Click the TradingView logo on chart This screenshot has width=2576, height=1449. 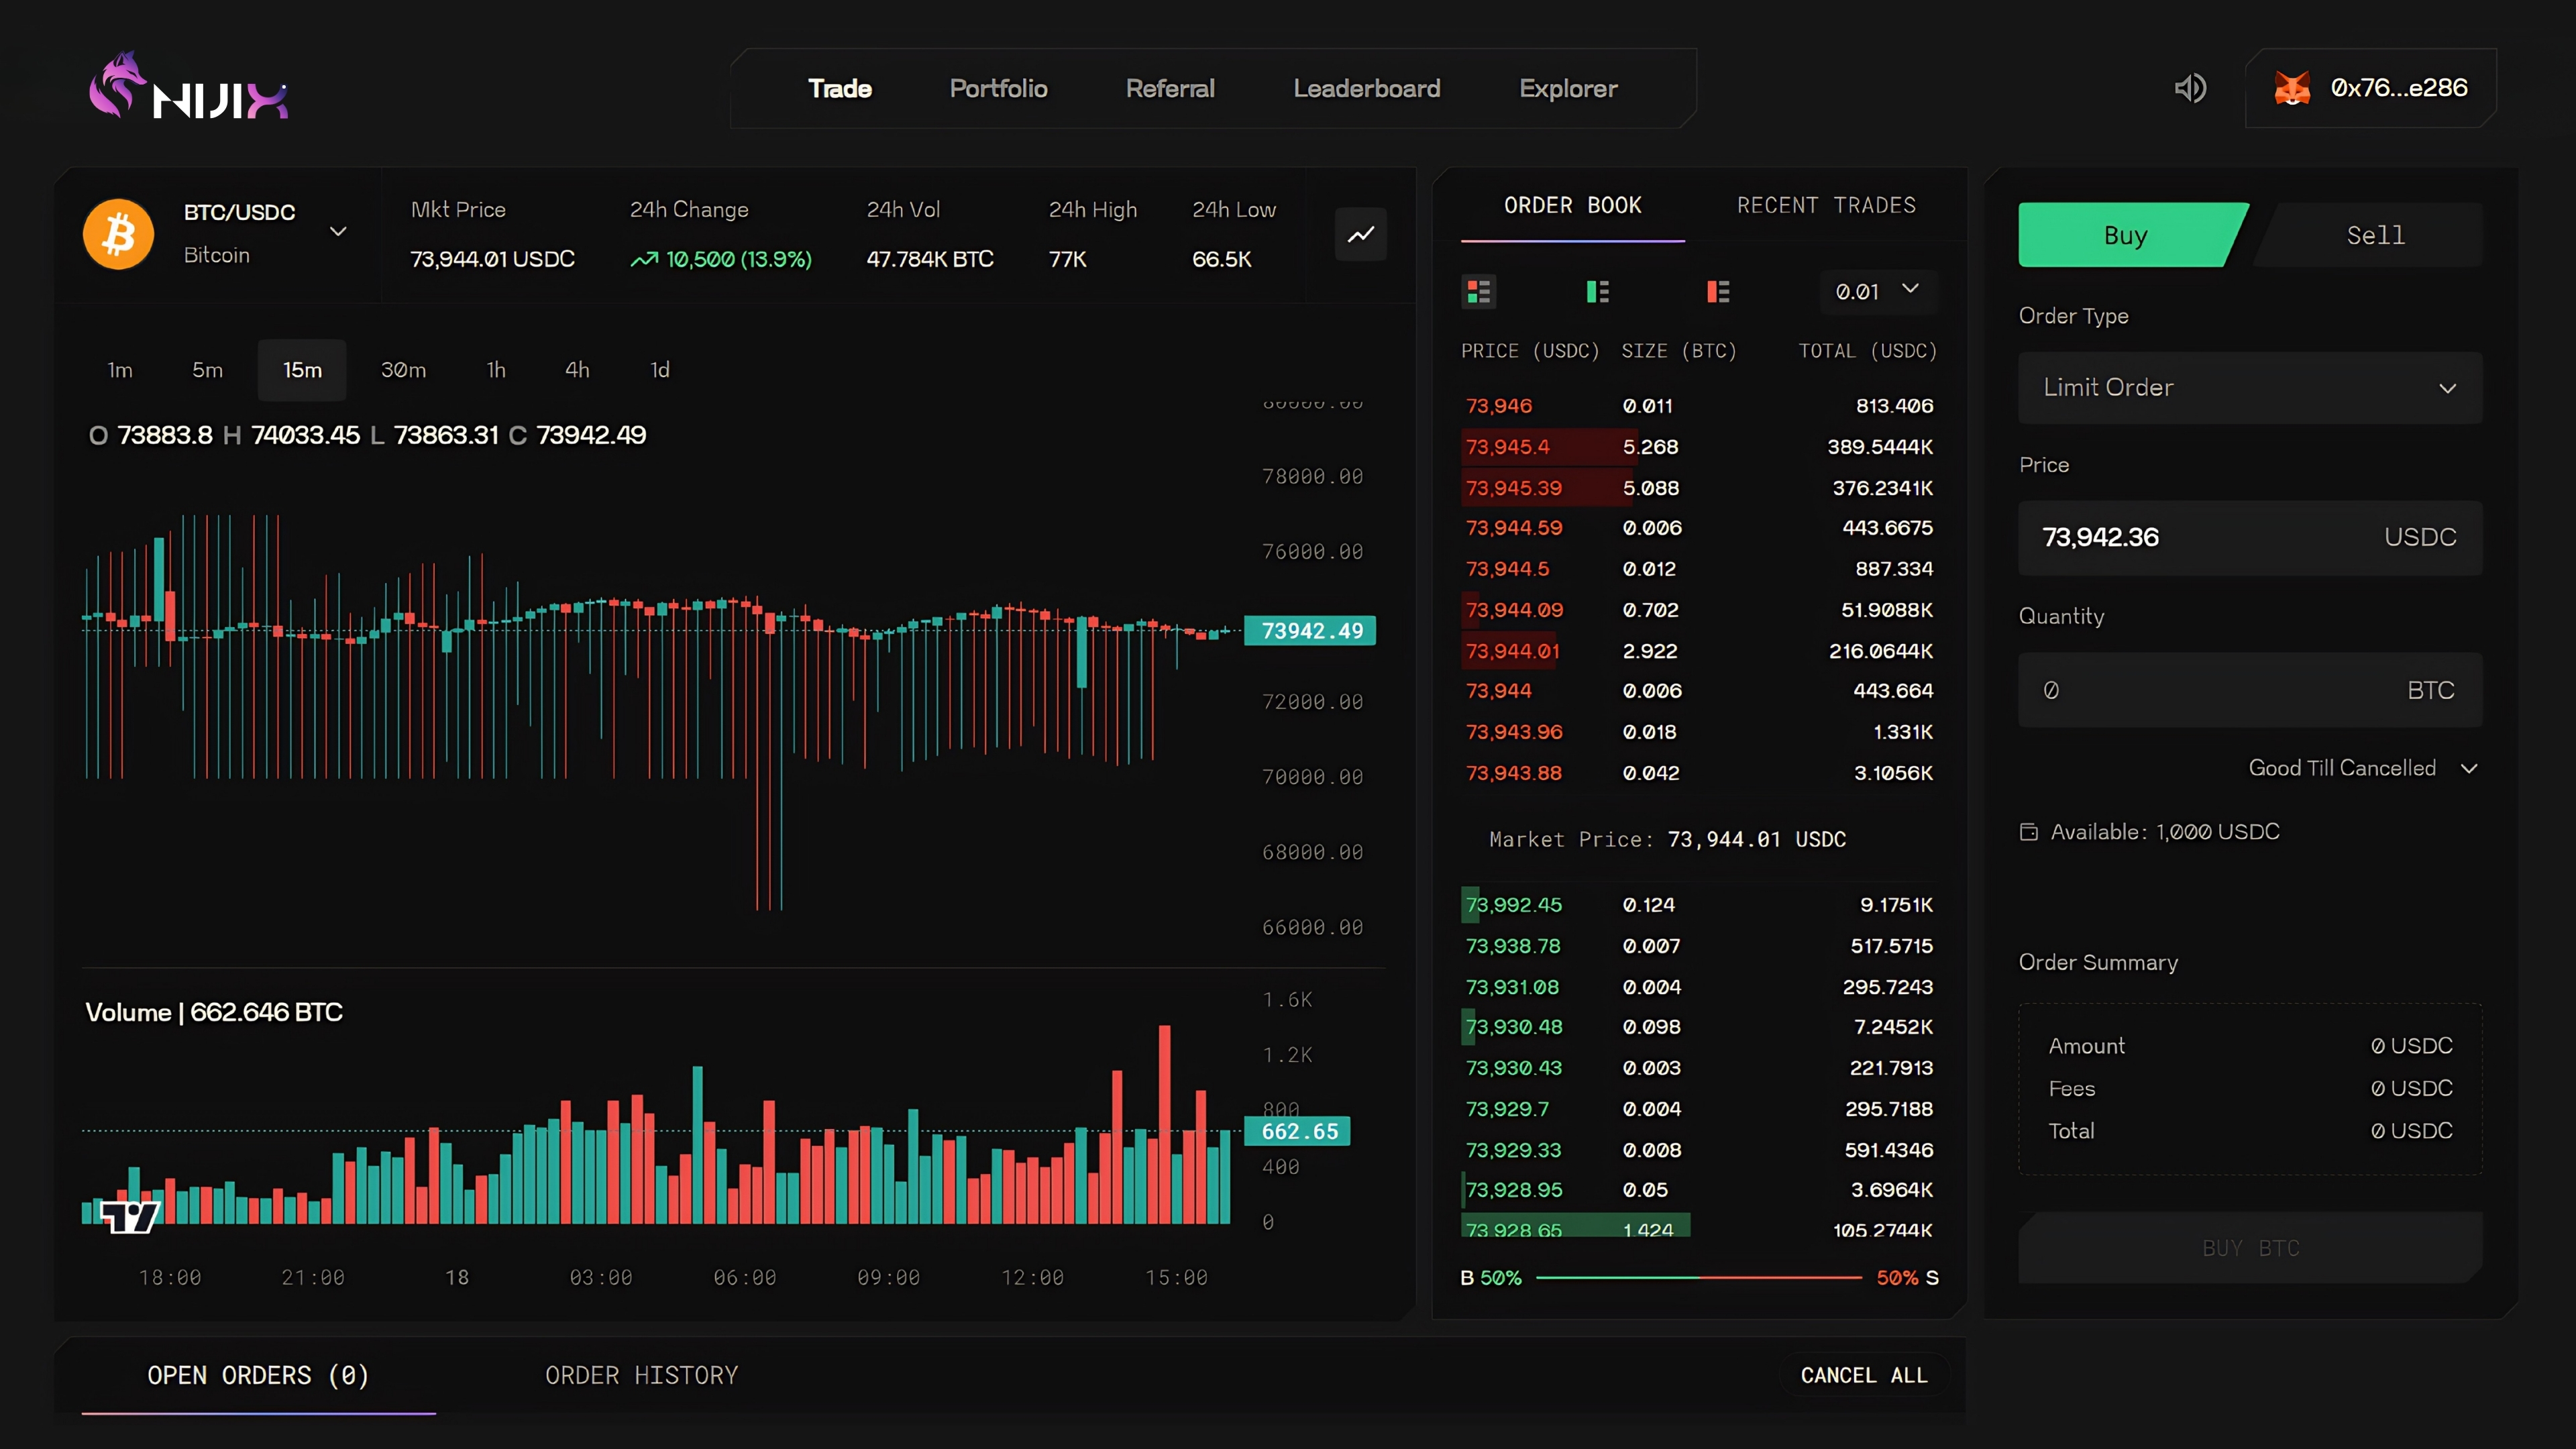click(x=130, y=1216)
